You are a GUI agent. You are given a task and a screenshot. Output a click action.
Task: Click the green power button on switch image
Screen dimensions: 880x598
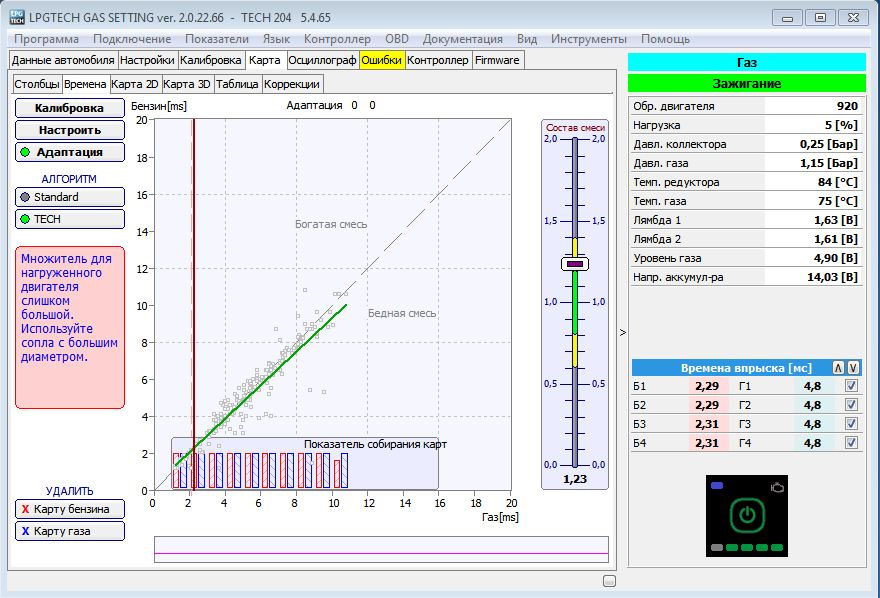[746, 514]
